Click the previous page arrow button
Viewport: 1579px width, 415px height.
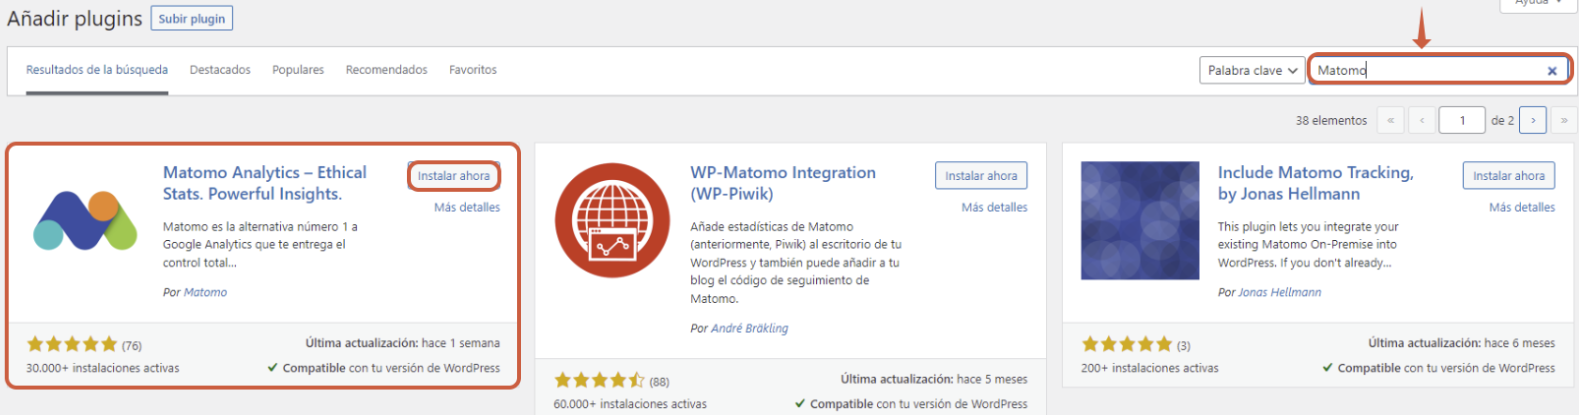[1422, 120]
